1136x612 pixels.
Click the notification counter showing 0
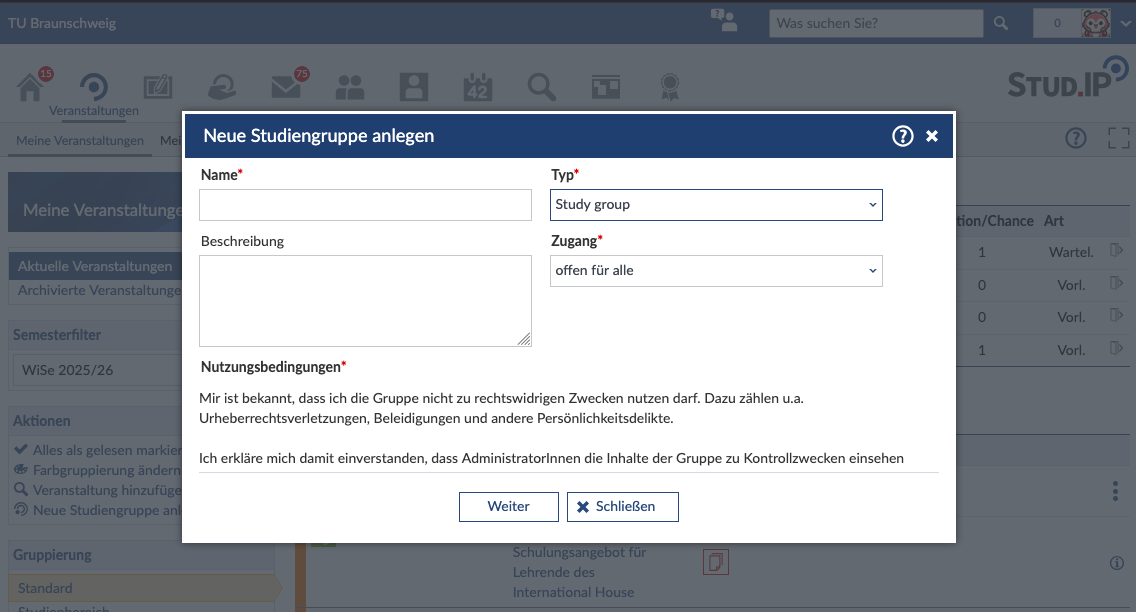pyautogui.click(x=1057, y=23)
